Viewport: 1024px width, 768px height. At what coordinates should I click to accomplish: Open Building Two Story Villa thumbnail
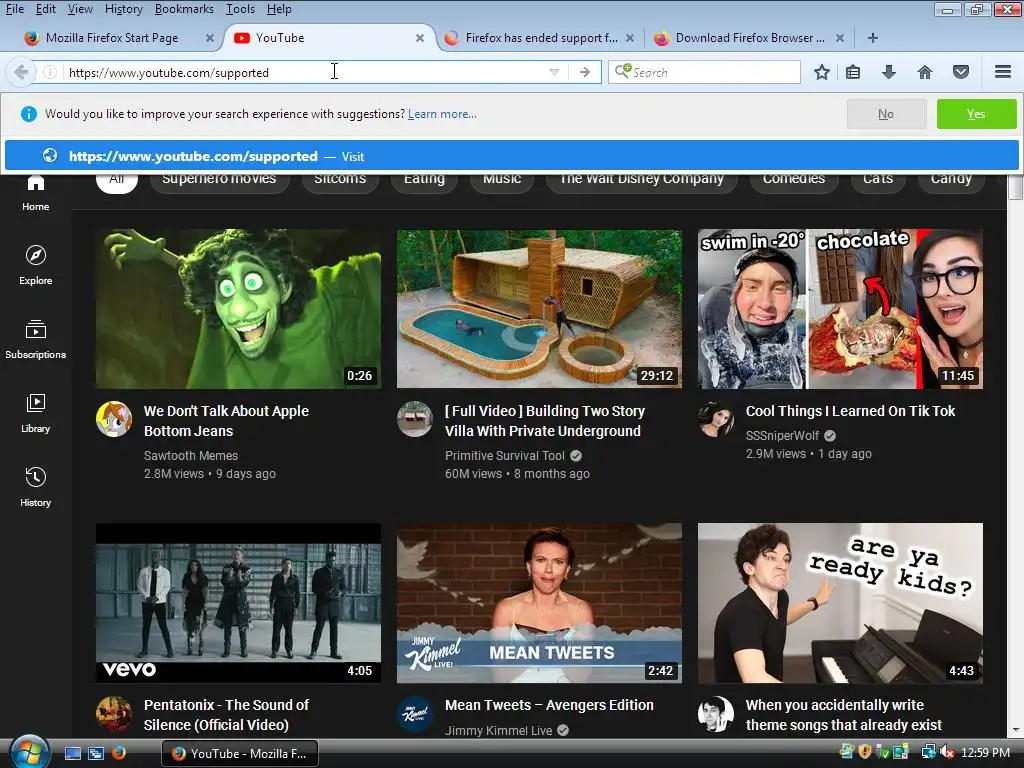tap(539, 308)
